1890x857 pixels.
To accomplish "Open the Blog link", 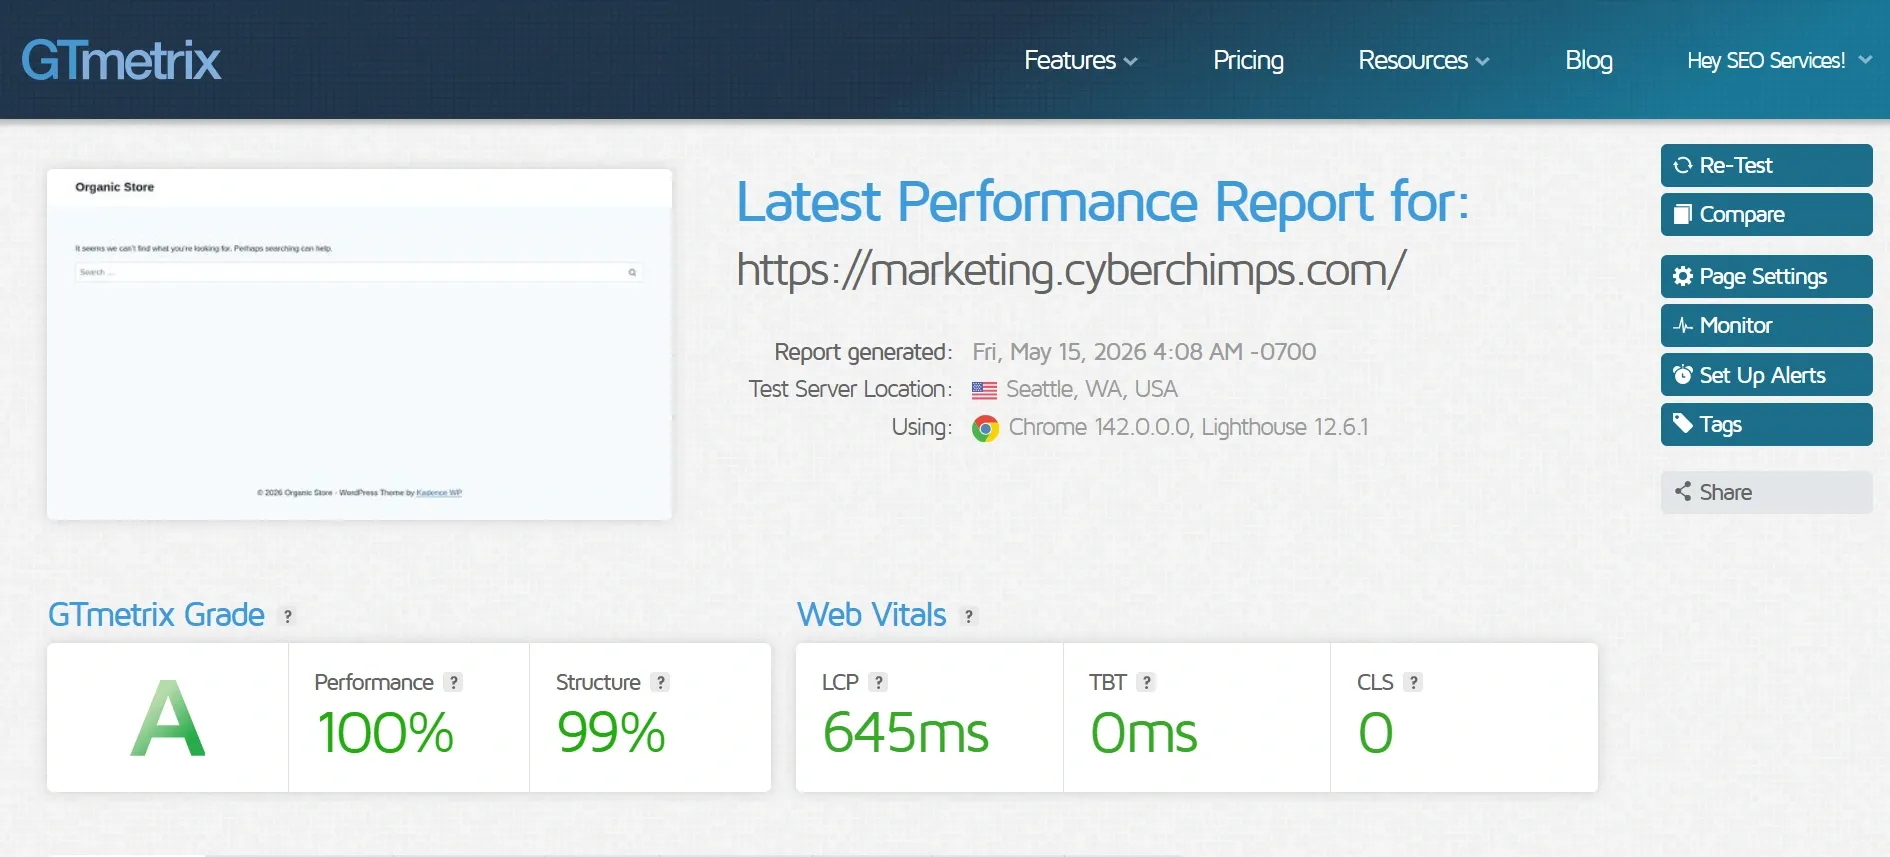I will [x=1589, y=60].
